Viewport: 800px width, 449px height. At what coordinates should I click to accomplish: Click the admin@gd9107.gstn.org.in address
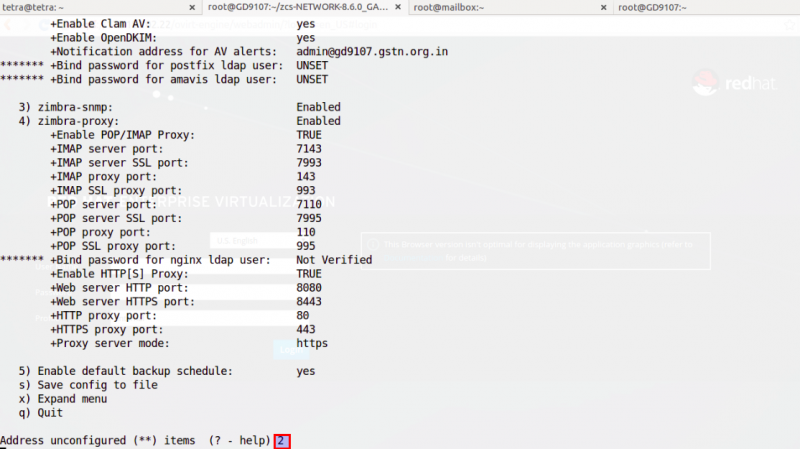coord(372,52)
